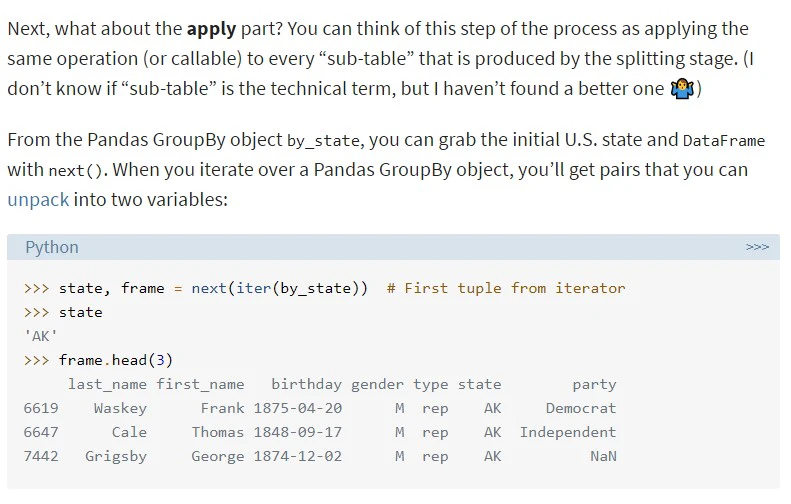Click the party column header
Screen dimensions: 791x504
pos(594,384)
